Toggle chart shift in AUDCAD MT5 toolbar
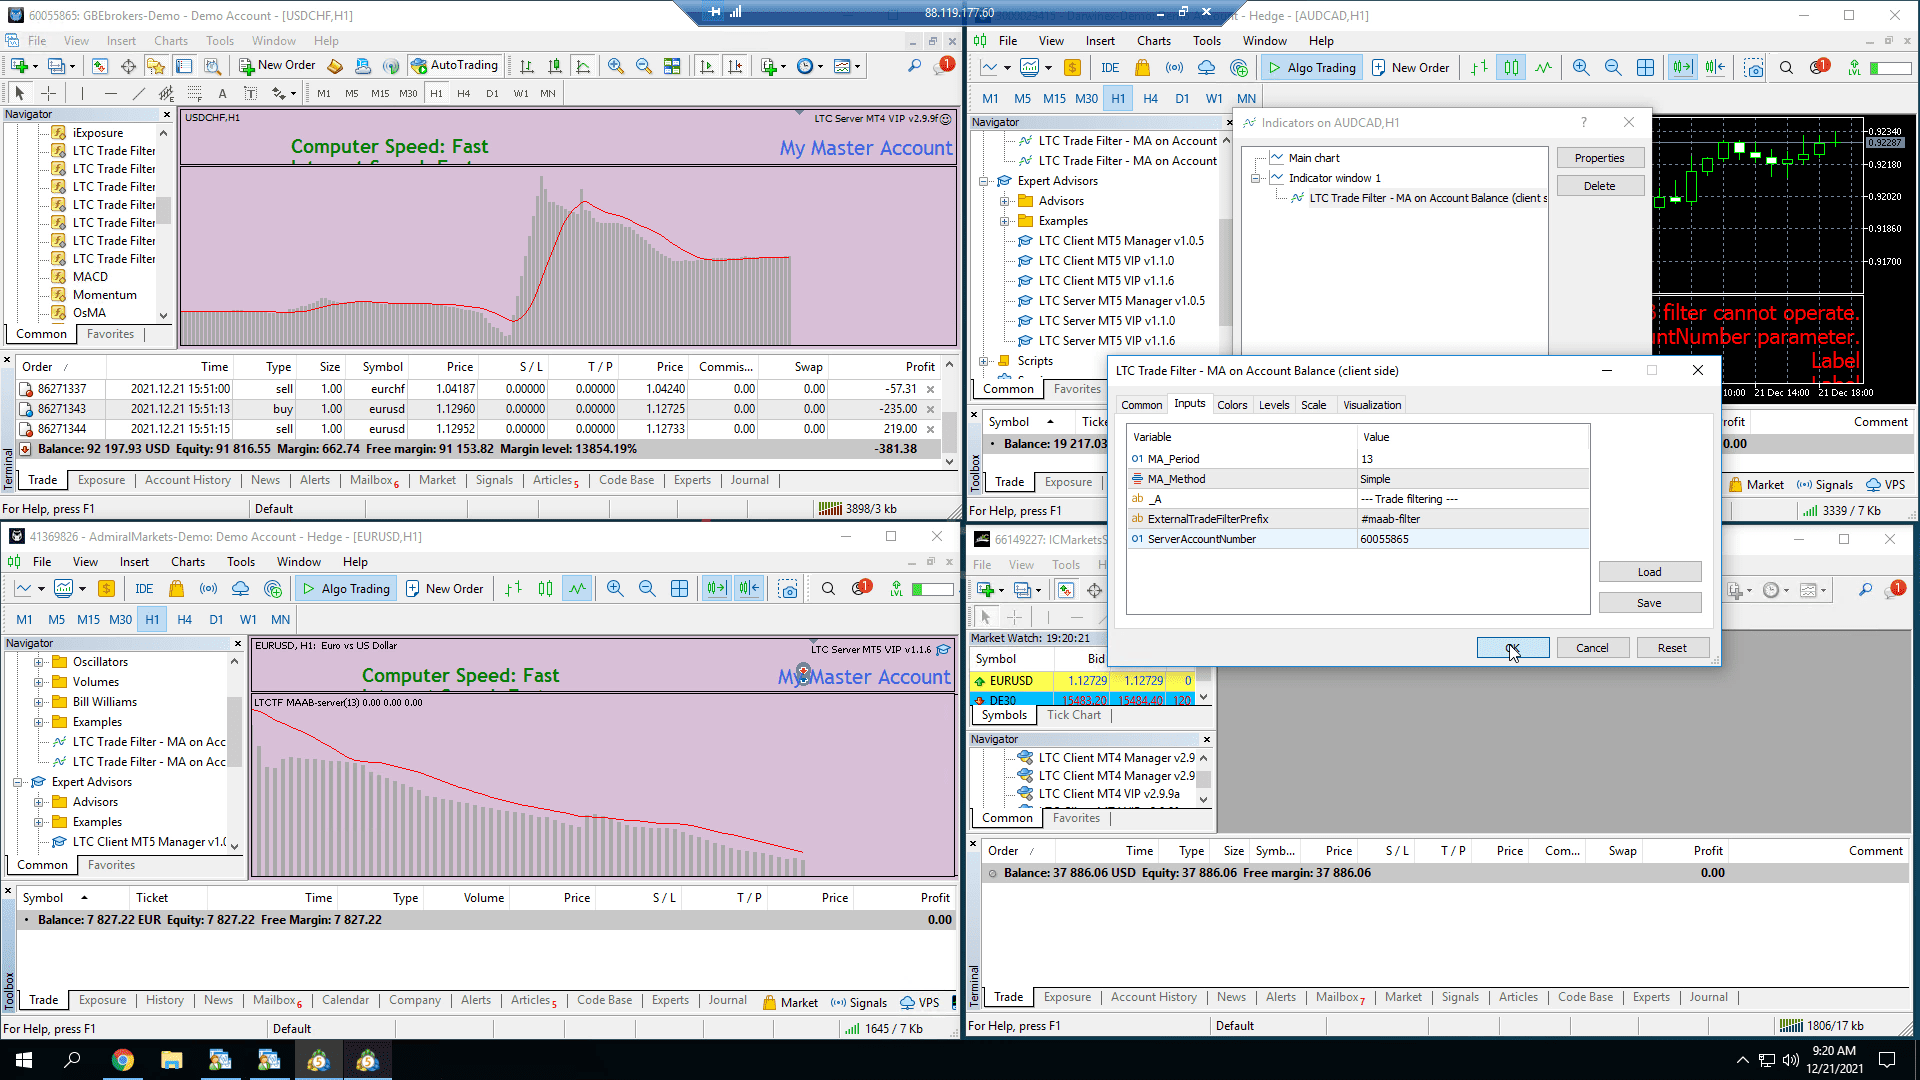 pyautogui.click(x=1715, y=68)
